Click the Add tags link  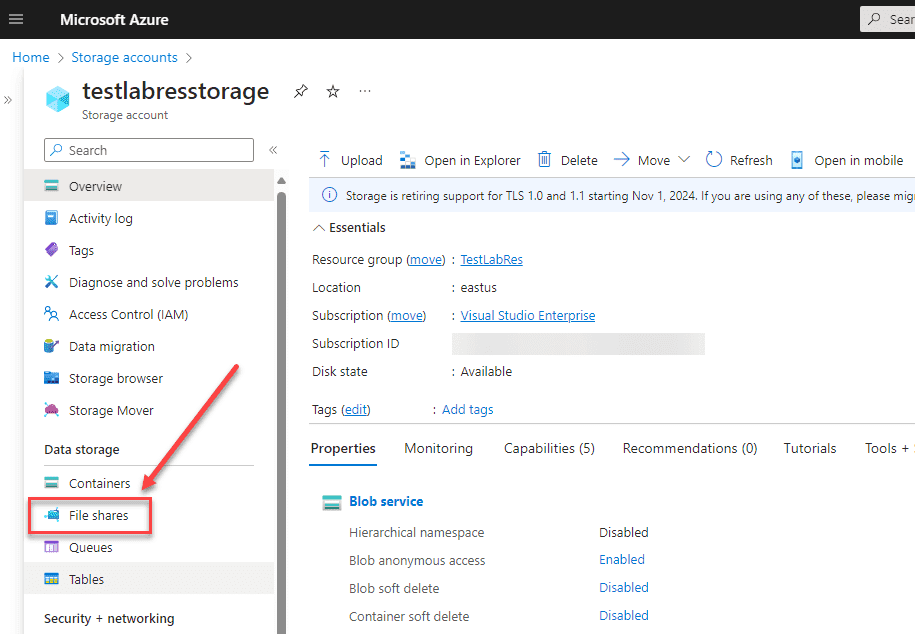click(x=467, y=409)
